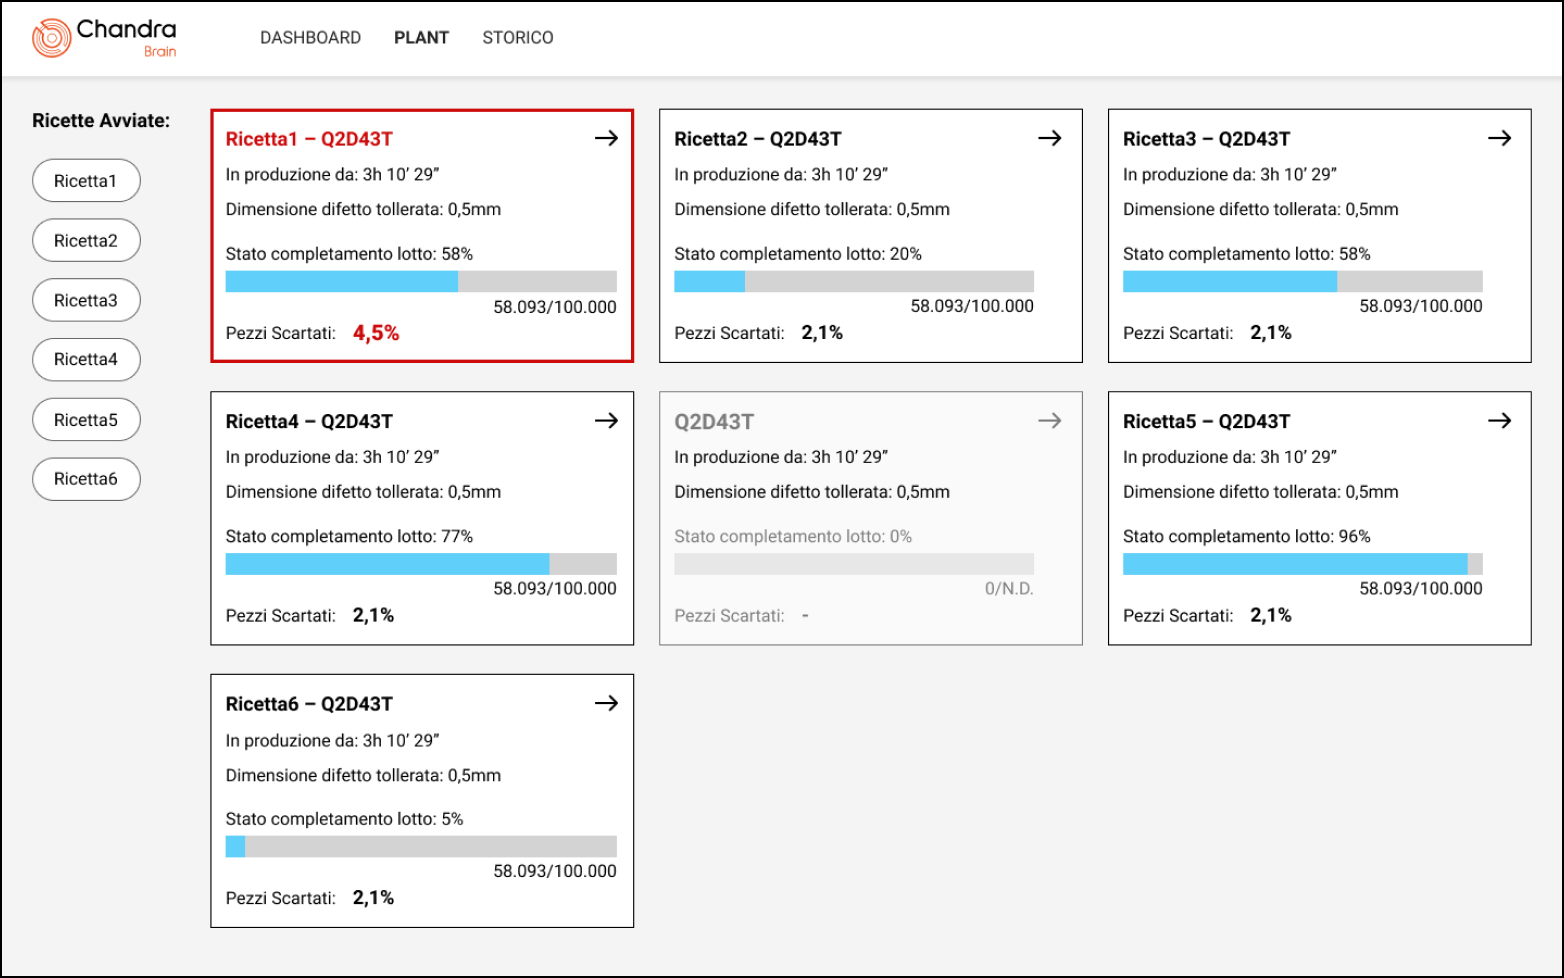Open details arrow on the Ricetta3 card
Viewport: 1564px width, 978px height.
[1500, 138]
